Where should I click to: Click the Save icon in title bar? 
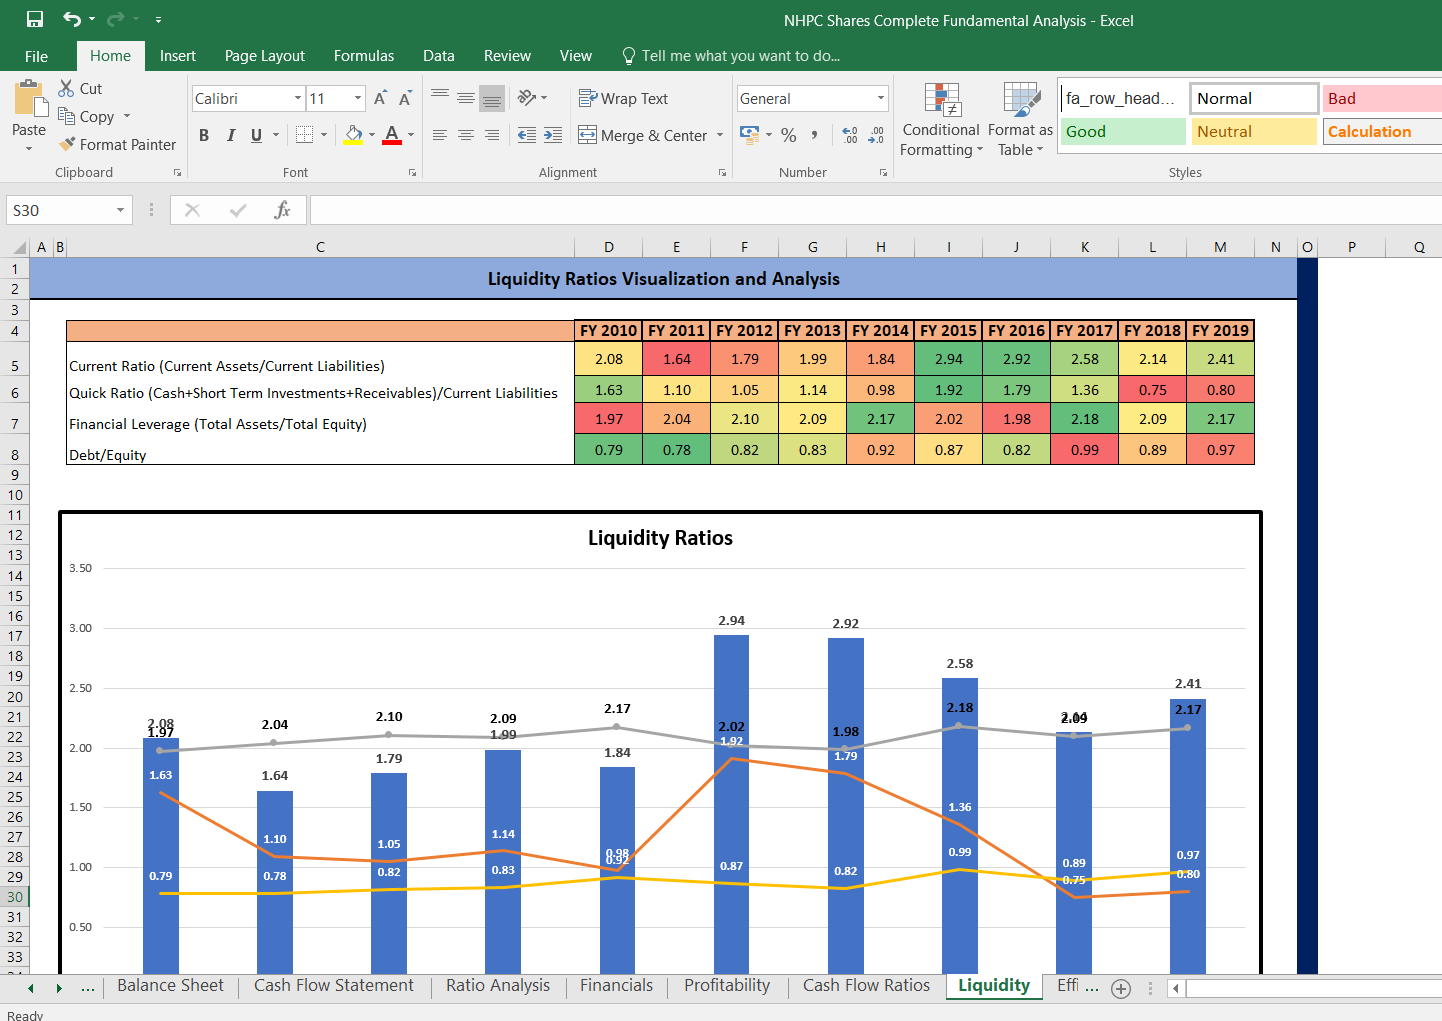(35, 19)
